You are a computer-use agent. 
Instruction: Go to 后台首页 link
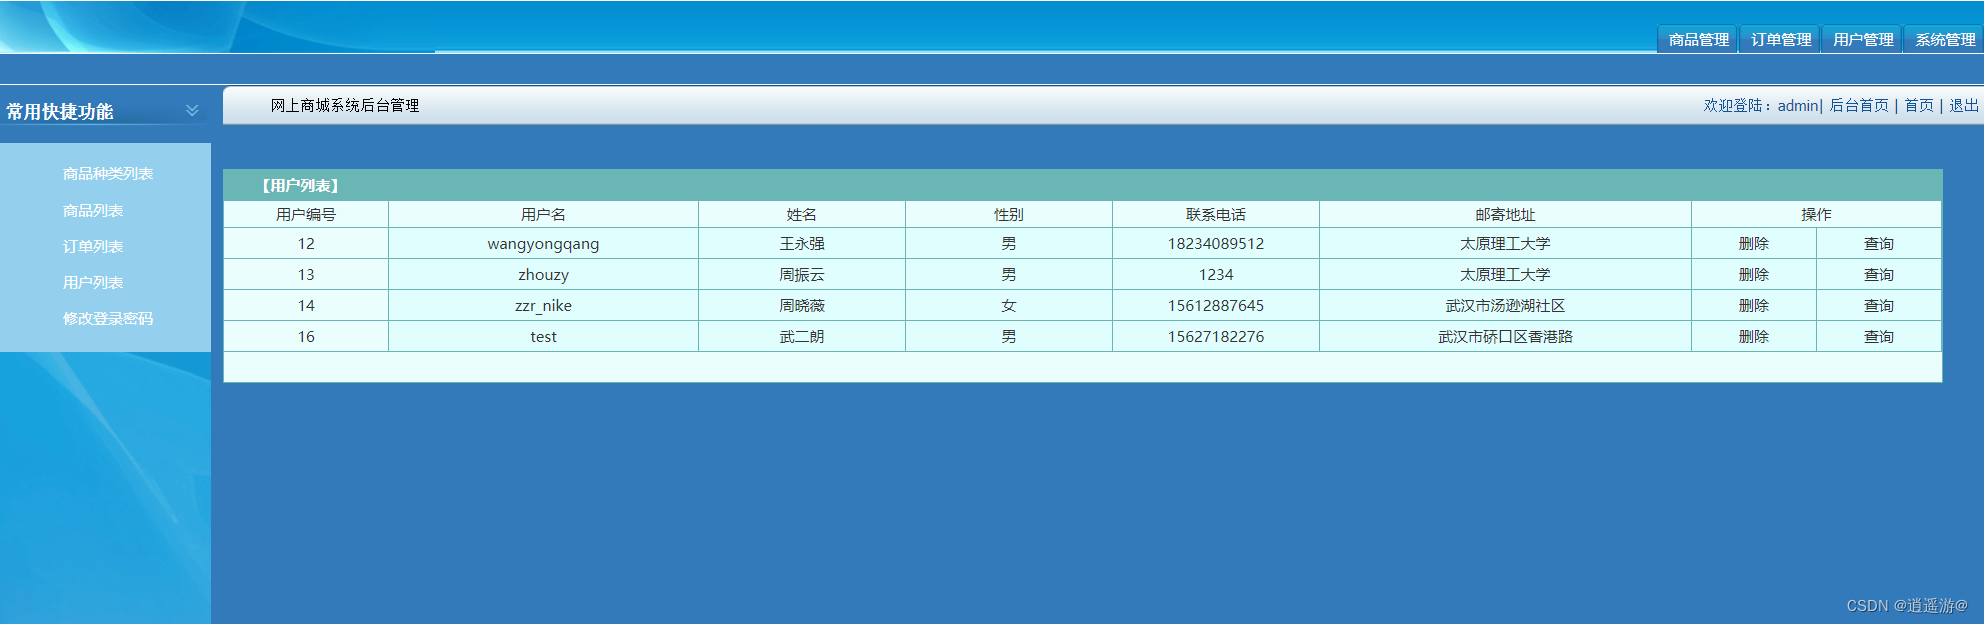coord(1859,105)
